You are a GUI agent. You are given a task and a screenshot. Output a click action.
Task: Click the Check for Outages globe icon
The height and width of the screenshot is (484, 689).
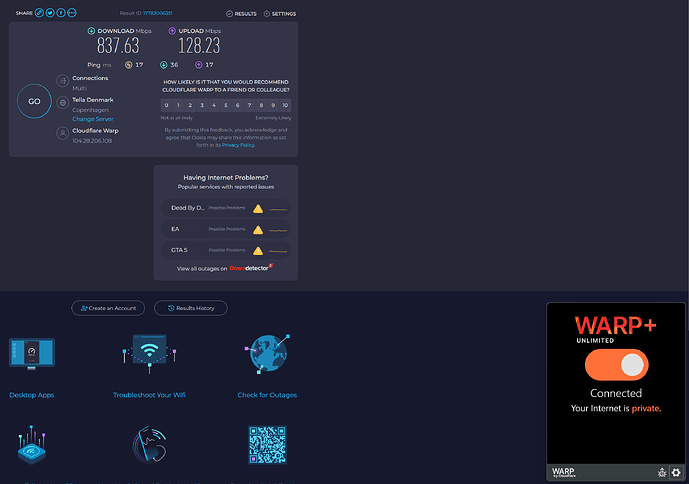click(267, 353)
